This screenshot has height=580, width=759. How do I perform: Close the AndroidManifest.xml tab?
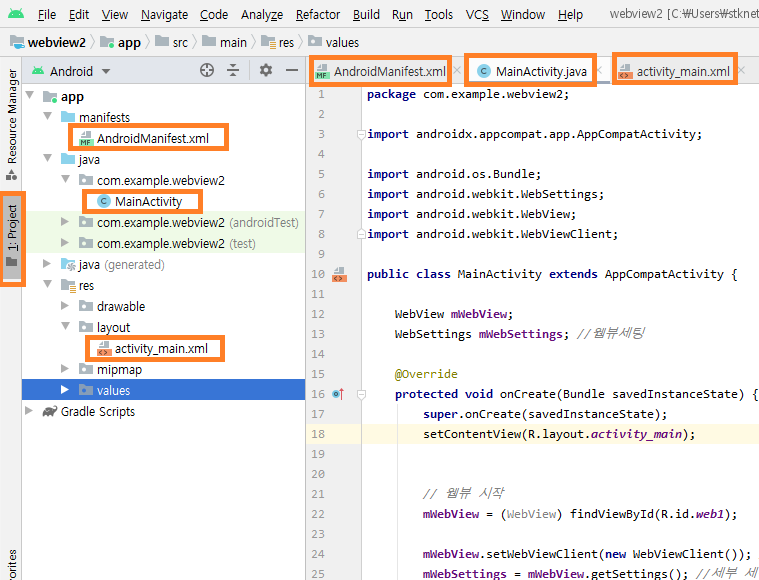pos(456,71)
